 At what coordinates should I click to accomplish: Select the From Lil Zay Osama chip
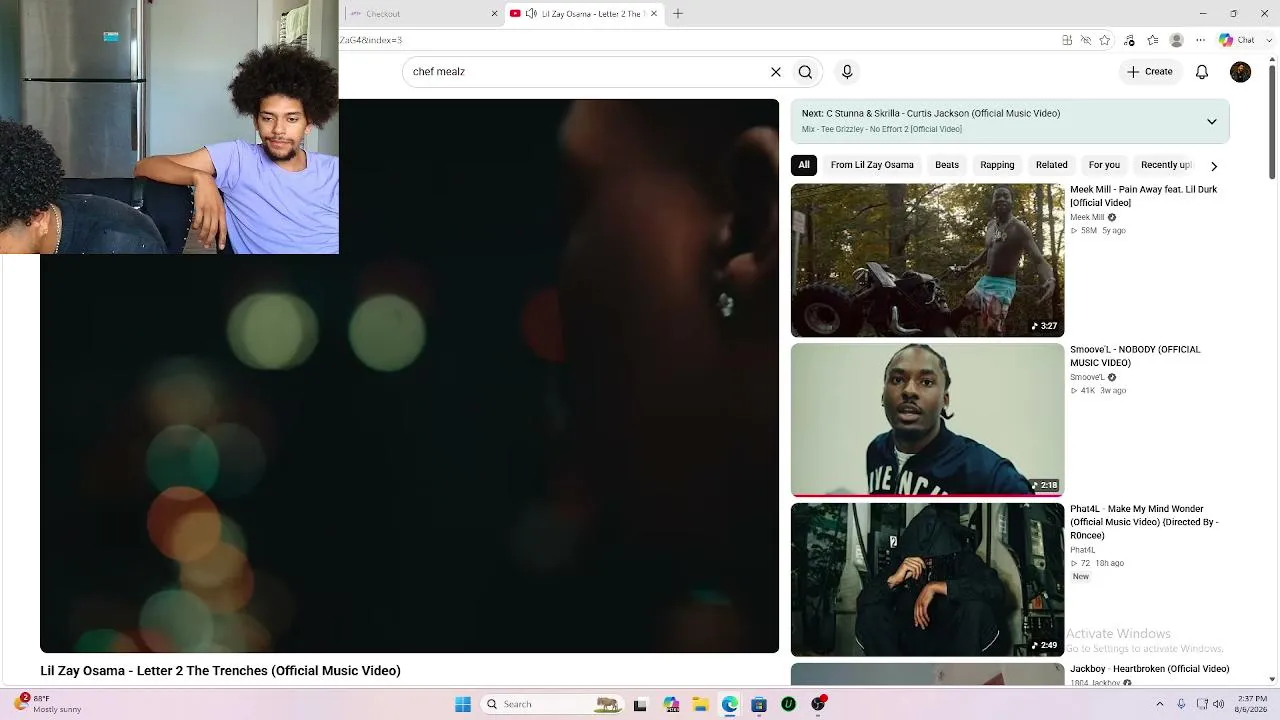(872, 165)
